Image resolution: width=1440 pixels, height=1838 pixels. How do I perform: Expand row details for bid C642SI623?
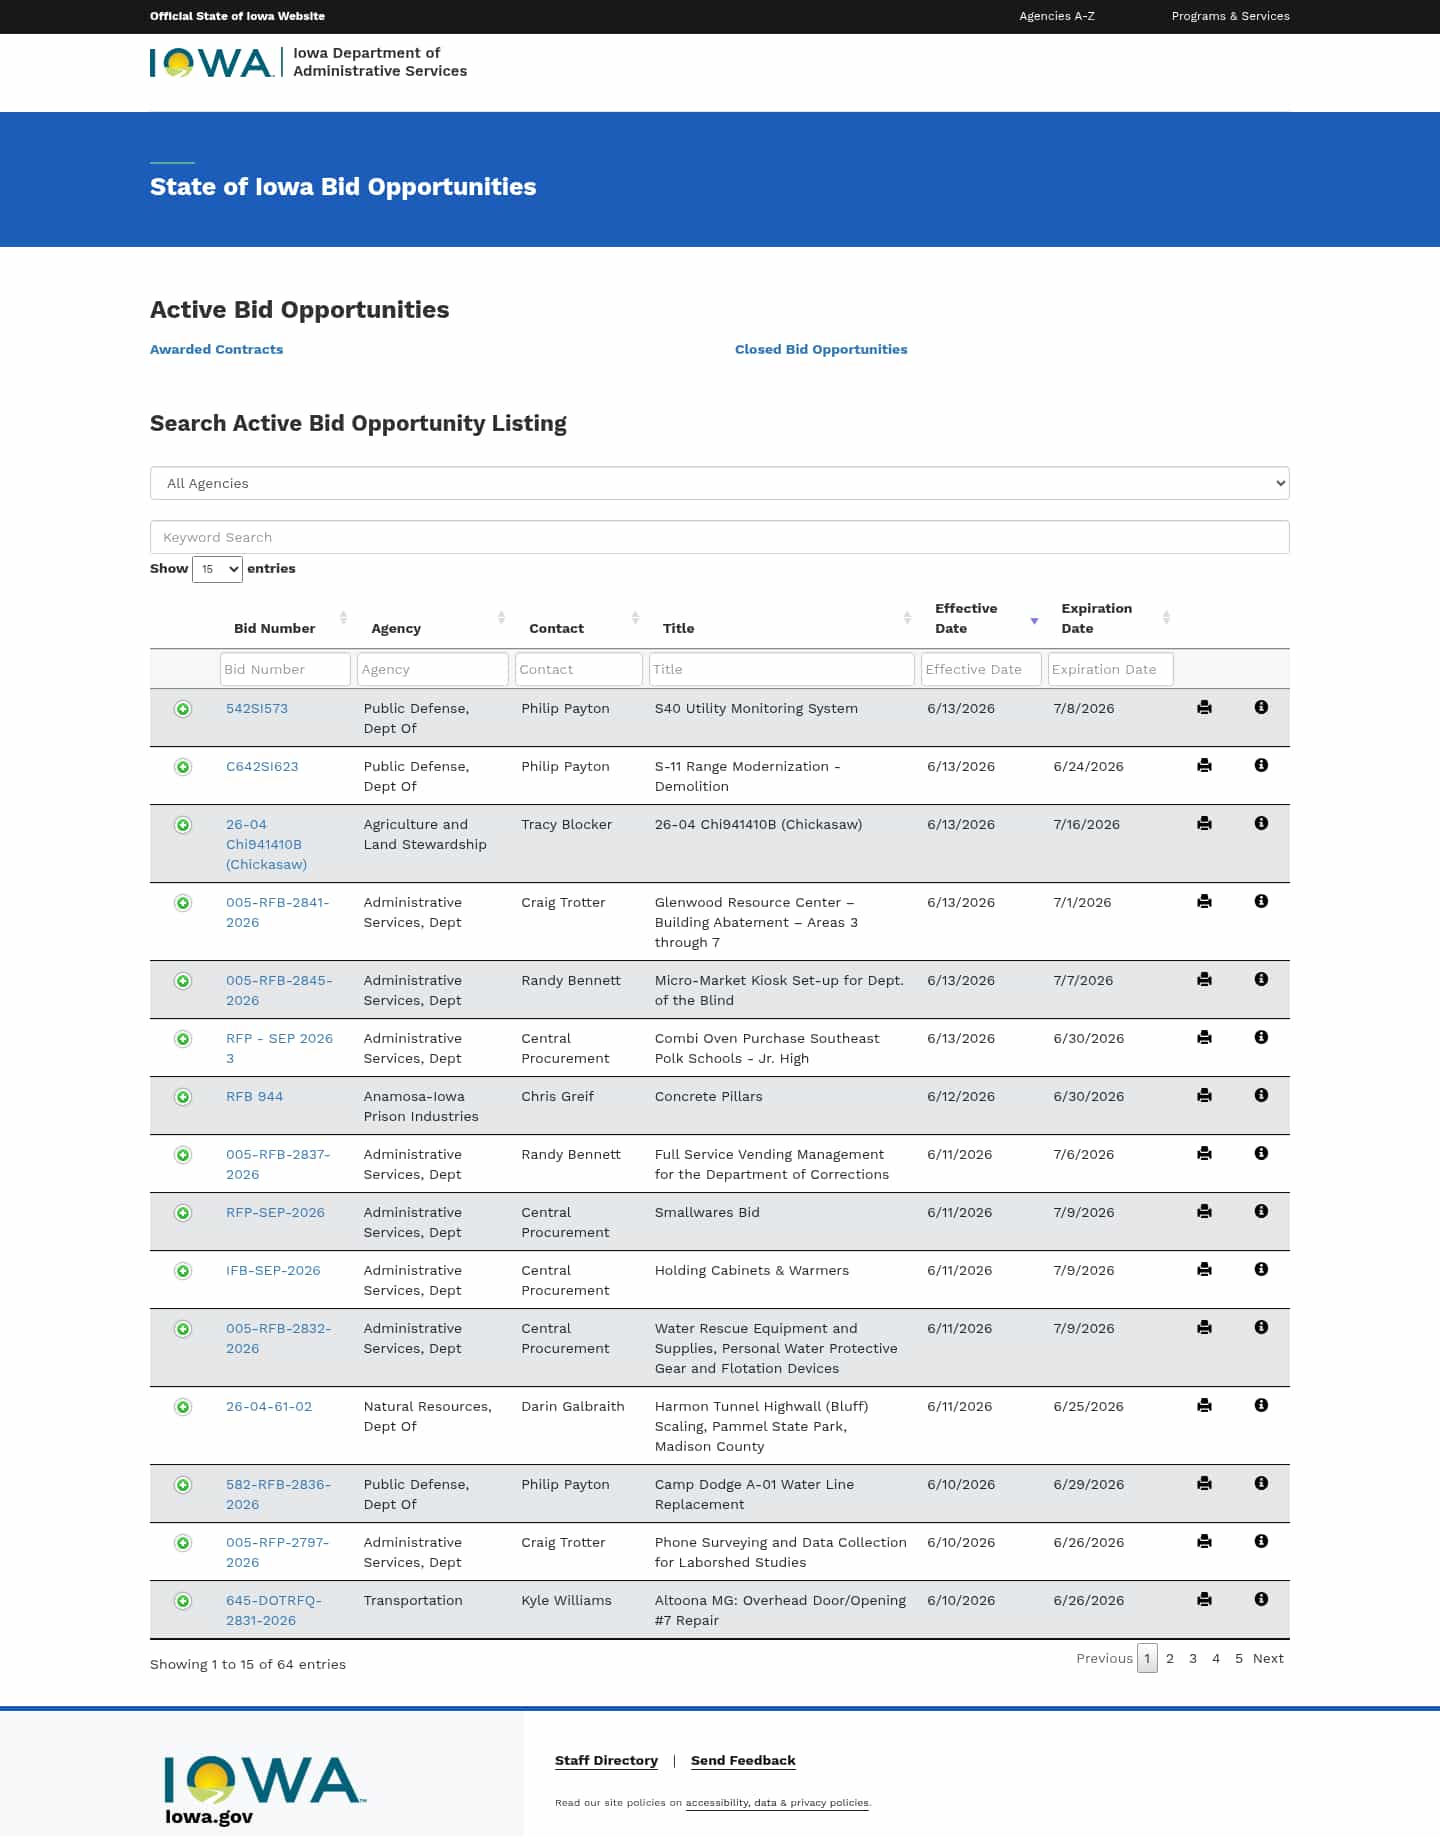(183, 767)
